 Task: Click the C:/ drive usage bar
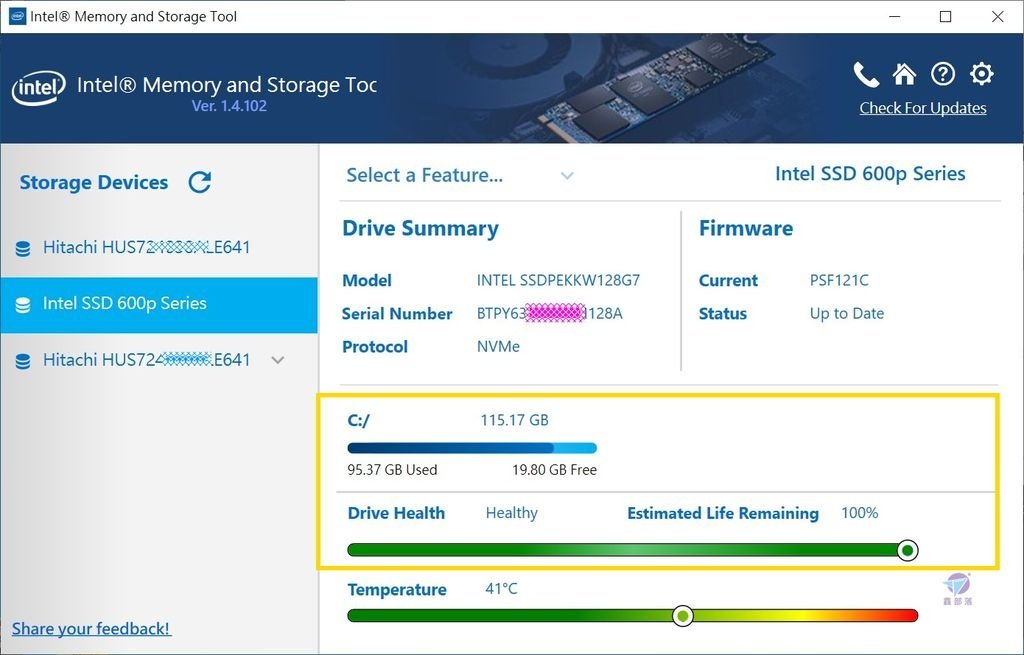(x=472, y=448)
